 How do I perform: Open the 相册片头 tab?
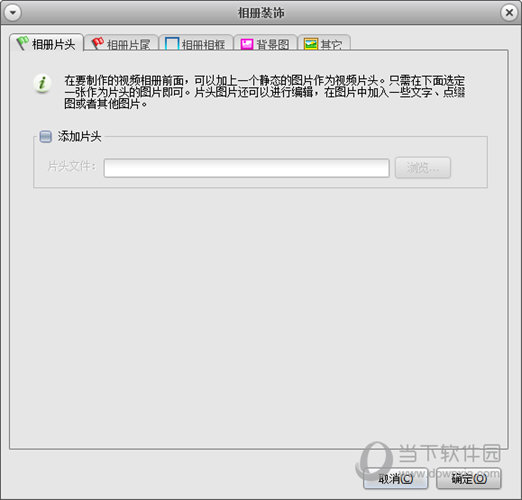pos(46,43)
